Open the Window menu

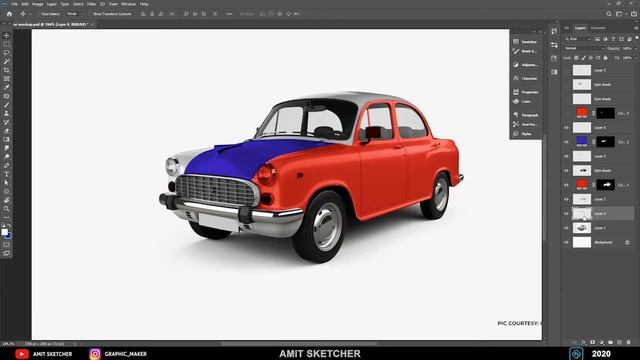128,4
